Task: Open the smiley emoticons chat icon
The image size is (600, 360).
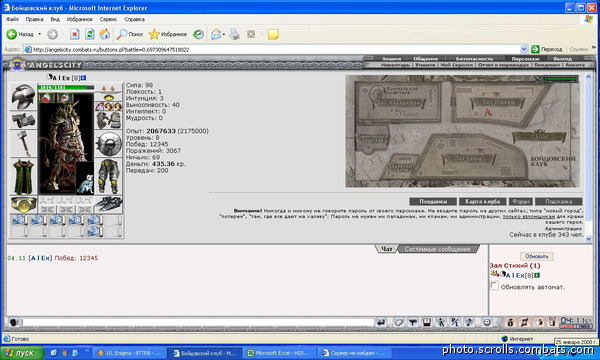Action: 487,323
